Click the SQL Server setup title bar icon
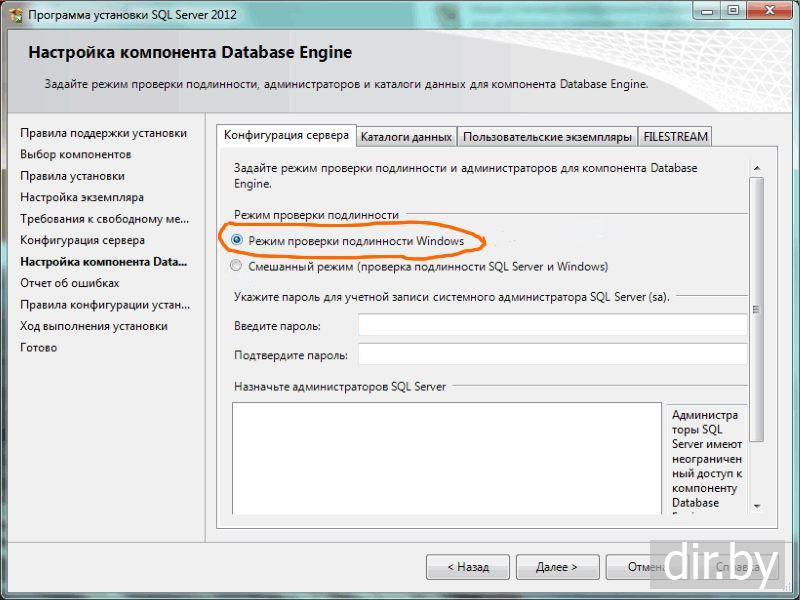800x600 pixels. click(x=16, y=15)
